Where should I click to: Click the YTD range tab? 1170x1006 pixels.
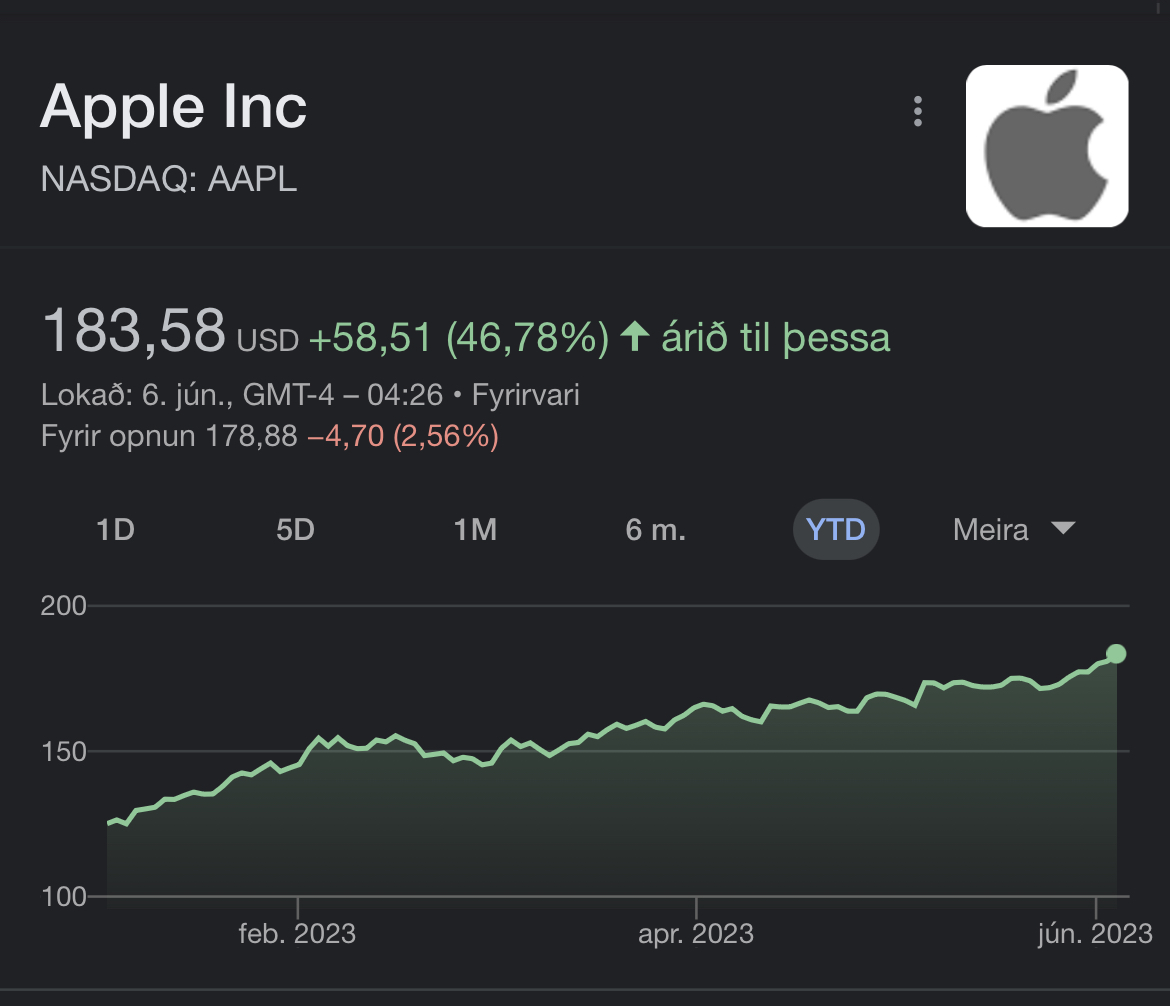tap(835, 529)
